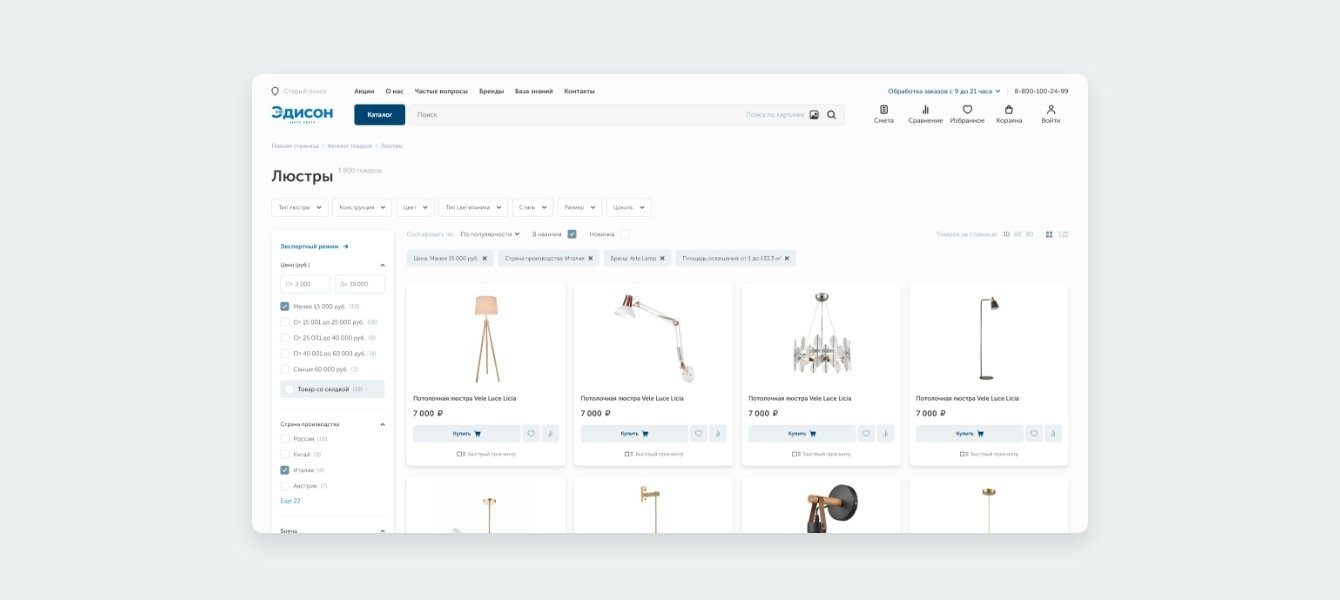The width and height of the screenshot is (1340, 600).
Task: Open the Смета estimate icon
Action: point(883,110)
